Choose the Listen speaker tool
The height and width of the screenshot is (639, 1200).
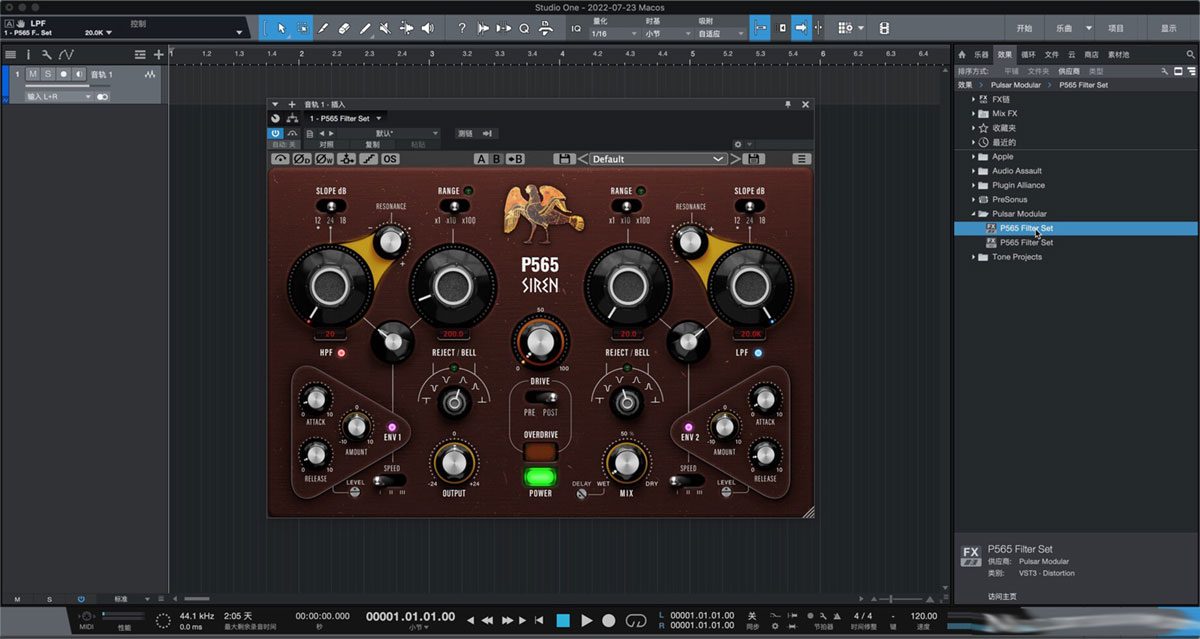pyautogui.click(x=428, y=28)
